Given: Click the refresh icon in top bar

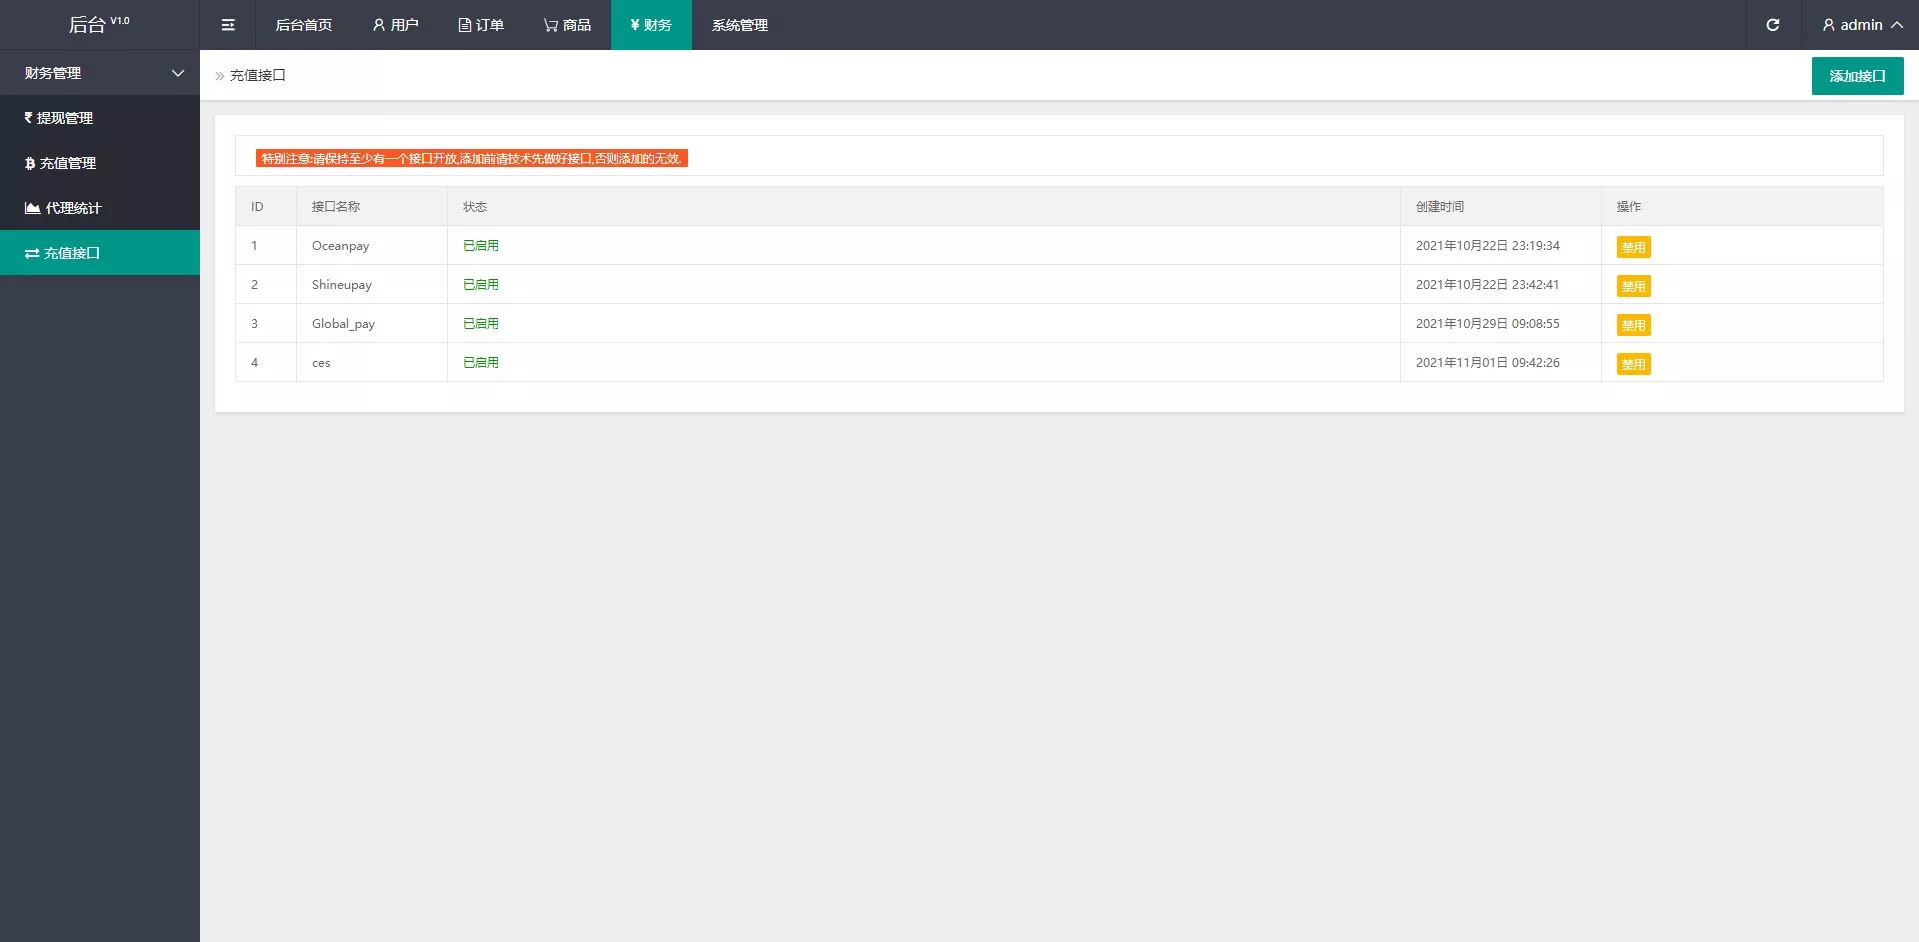Looking at the screenshot, I should 1772,25.
